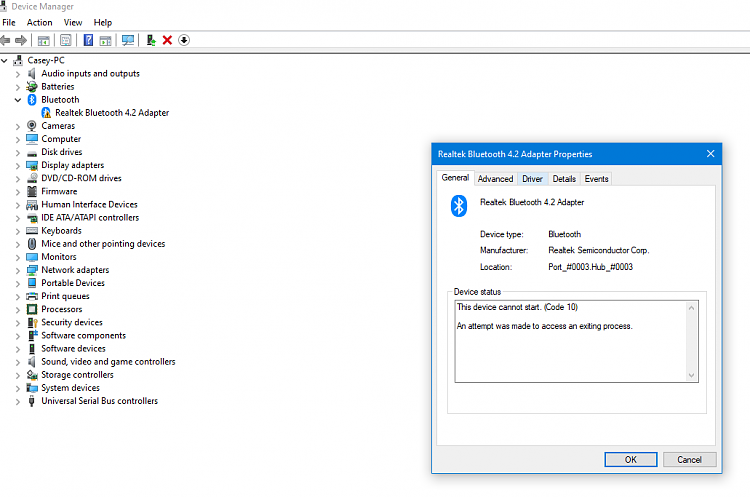The image size is (750, 497).
Task: Expand the Monitors category
Action: (18, 257)
